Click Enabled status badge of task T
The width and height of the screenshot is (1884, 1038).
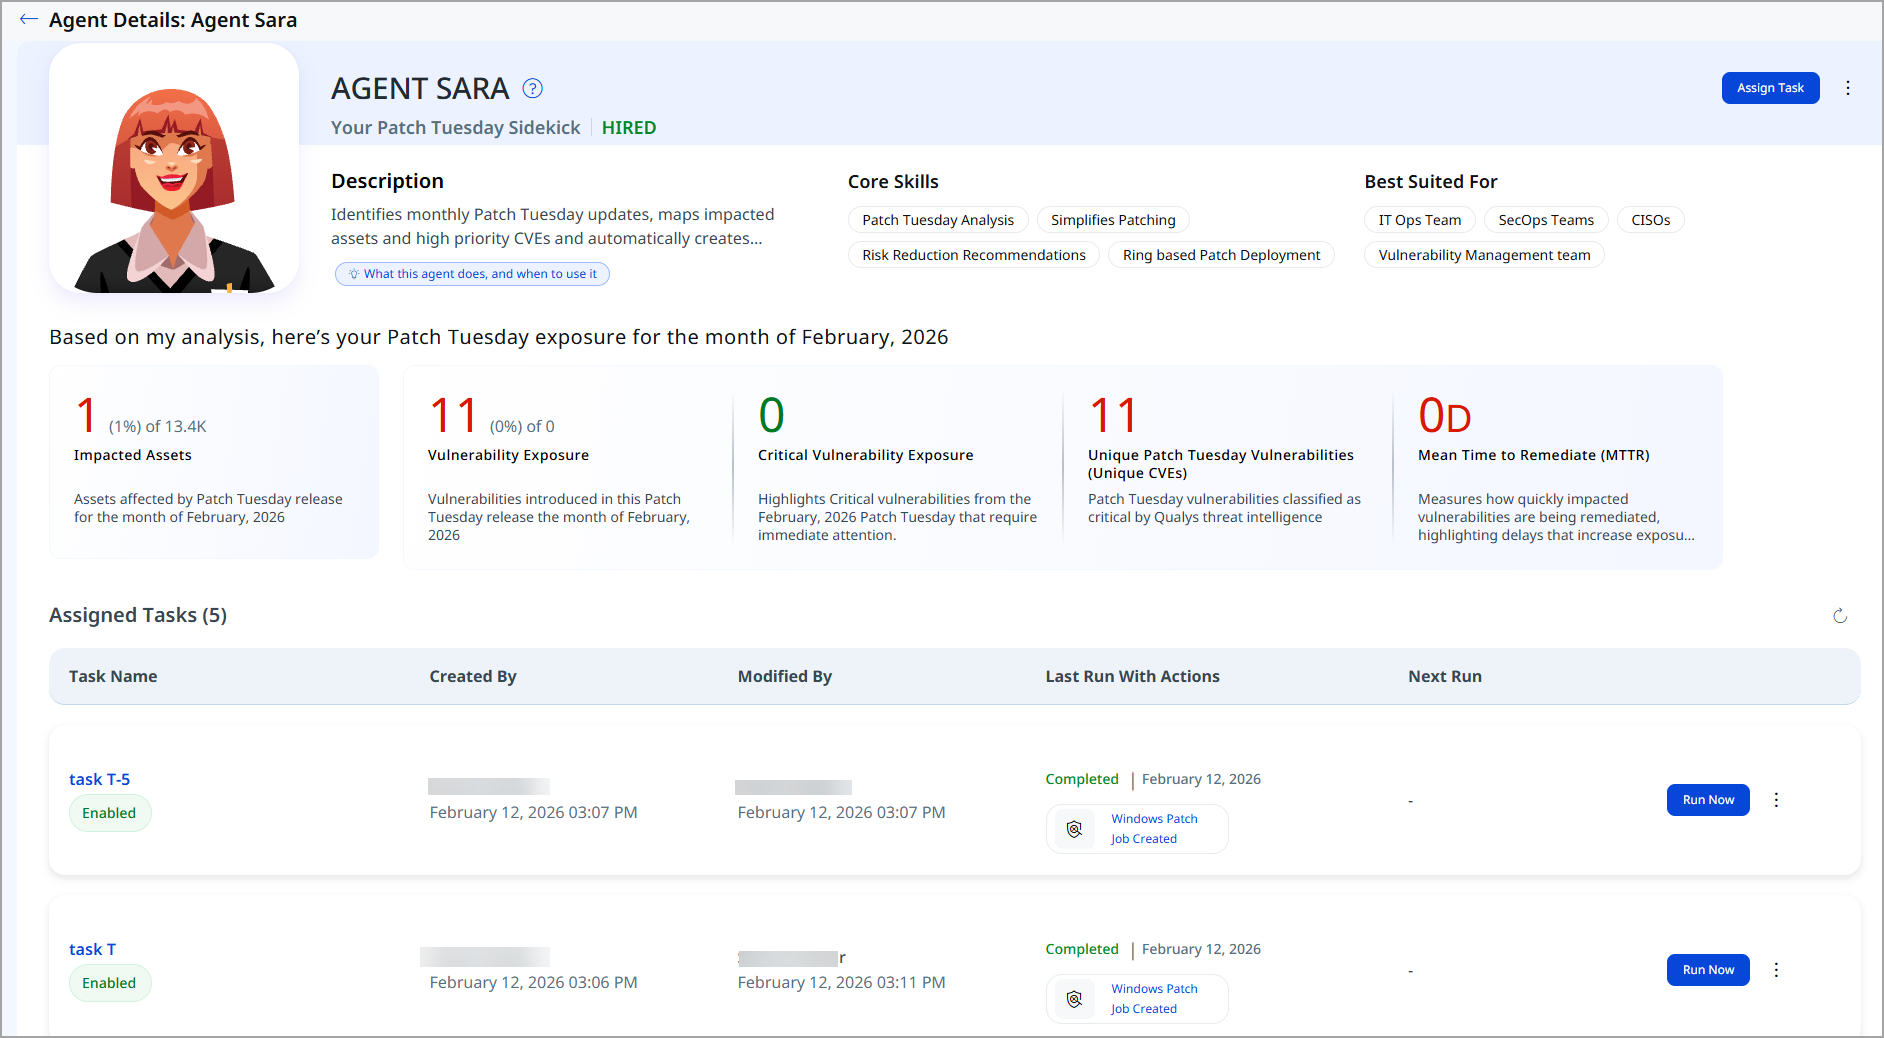(x=109, y=983)
